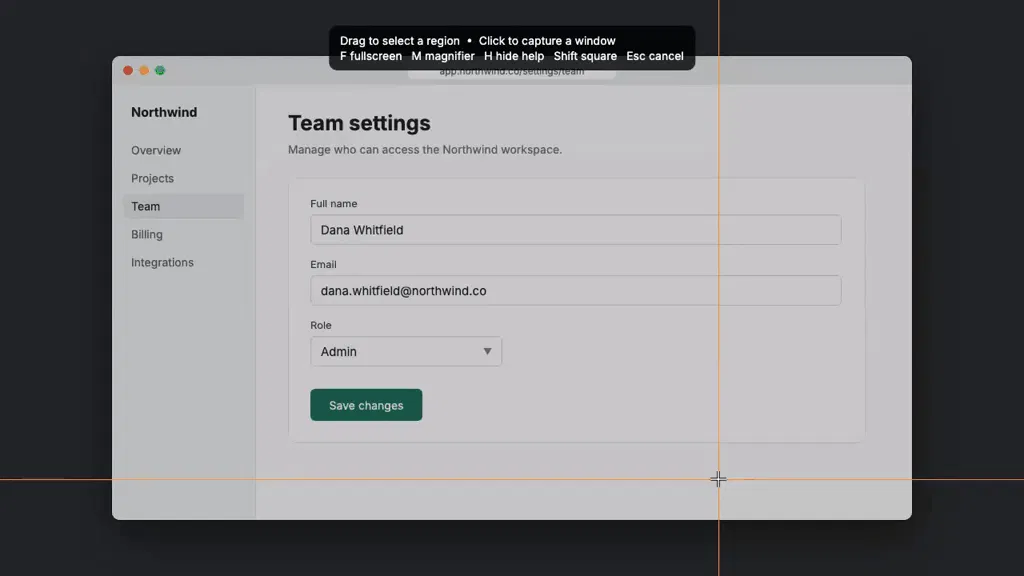Image resolution: width=1024 pixels, height=576 pixels.
Task: Click the red close window button
Action: pyautogui.click(x=128, y=71)
